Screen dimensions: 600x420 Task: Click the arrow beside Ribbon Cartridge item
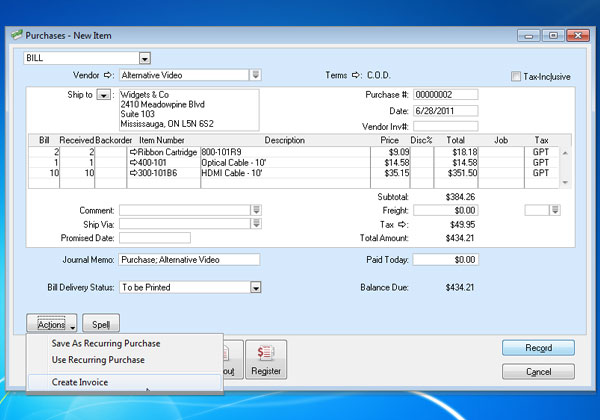(x=134, y=152)
